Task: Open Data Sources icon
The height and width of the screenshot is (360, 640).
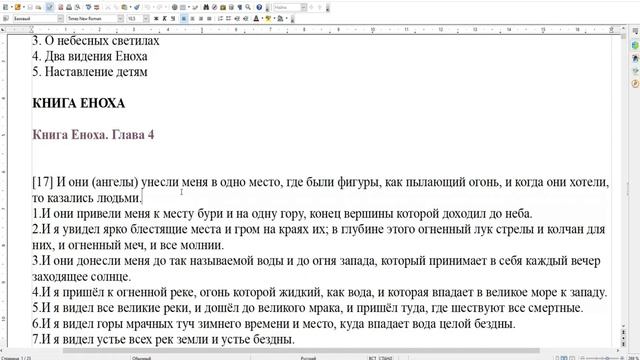Action: (231, 7)
